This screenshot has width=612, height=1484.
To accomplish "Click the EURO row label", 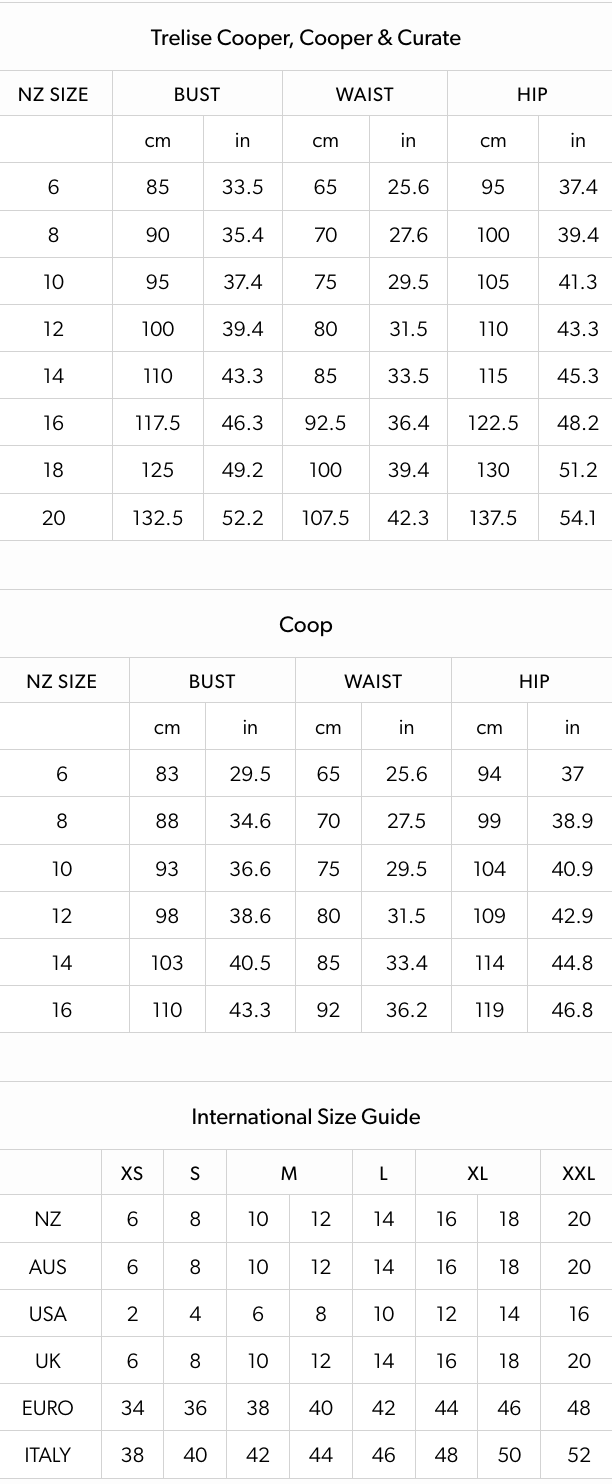I will click(x=48, y=1408).
